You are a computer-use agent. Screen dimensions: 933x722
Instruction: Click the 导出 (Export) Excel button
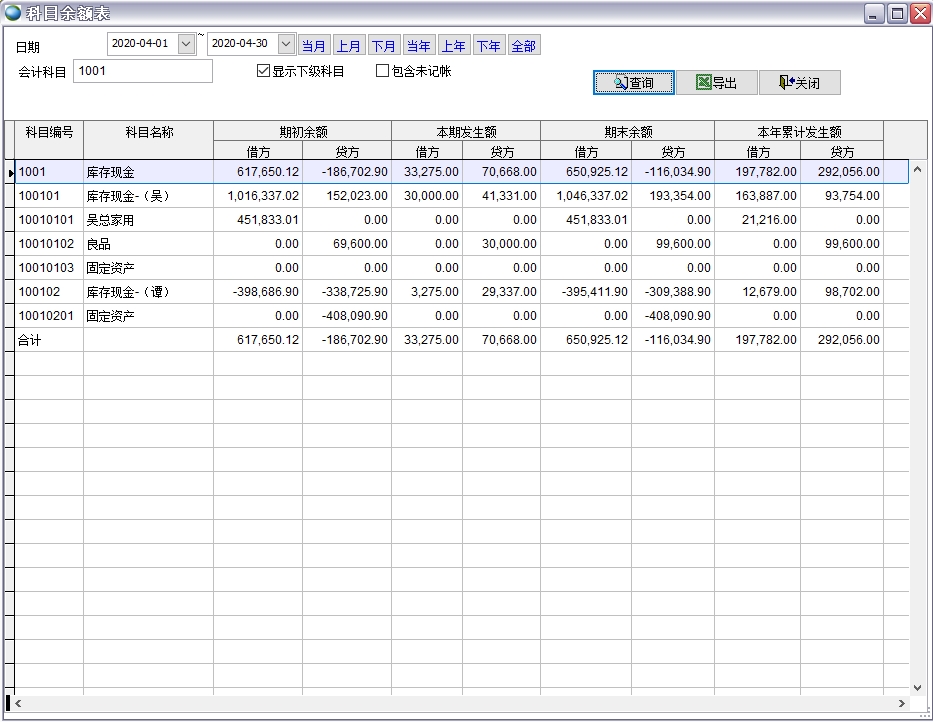(x=716, y=83)
